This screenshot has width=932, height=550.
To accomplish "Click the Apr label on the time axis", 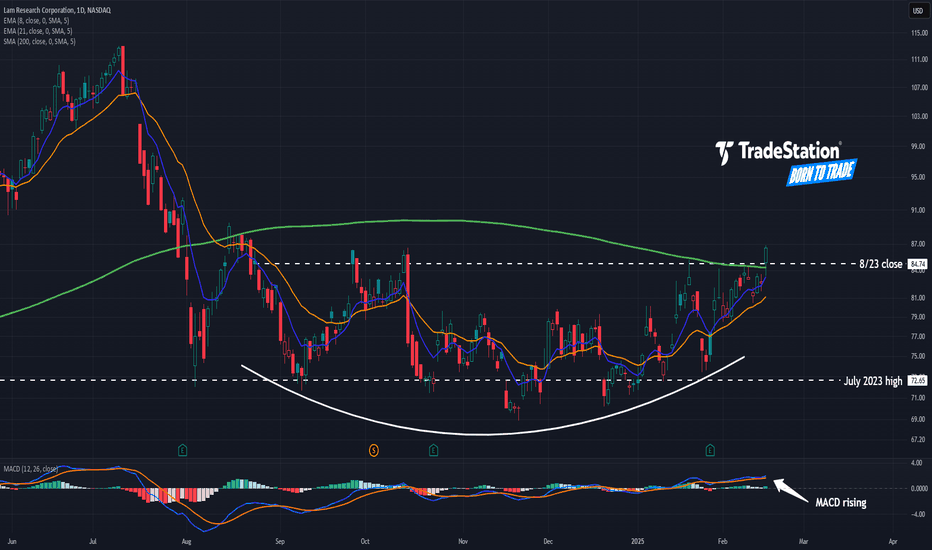I will click(x=892, y=542).
